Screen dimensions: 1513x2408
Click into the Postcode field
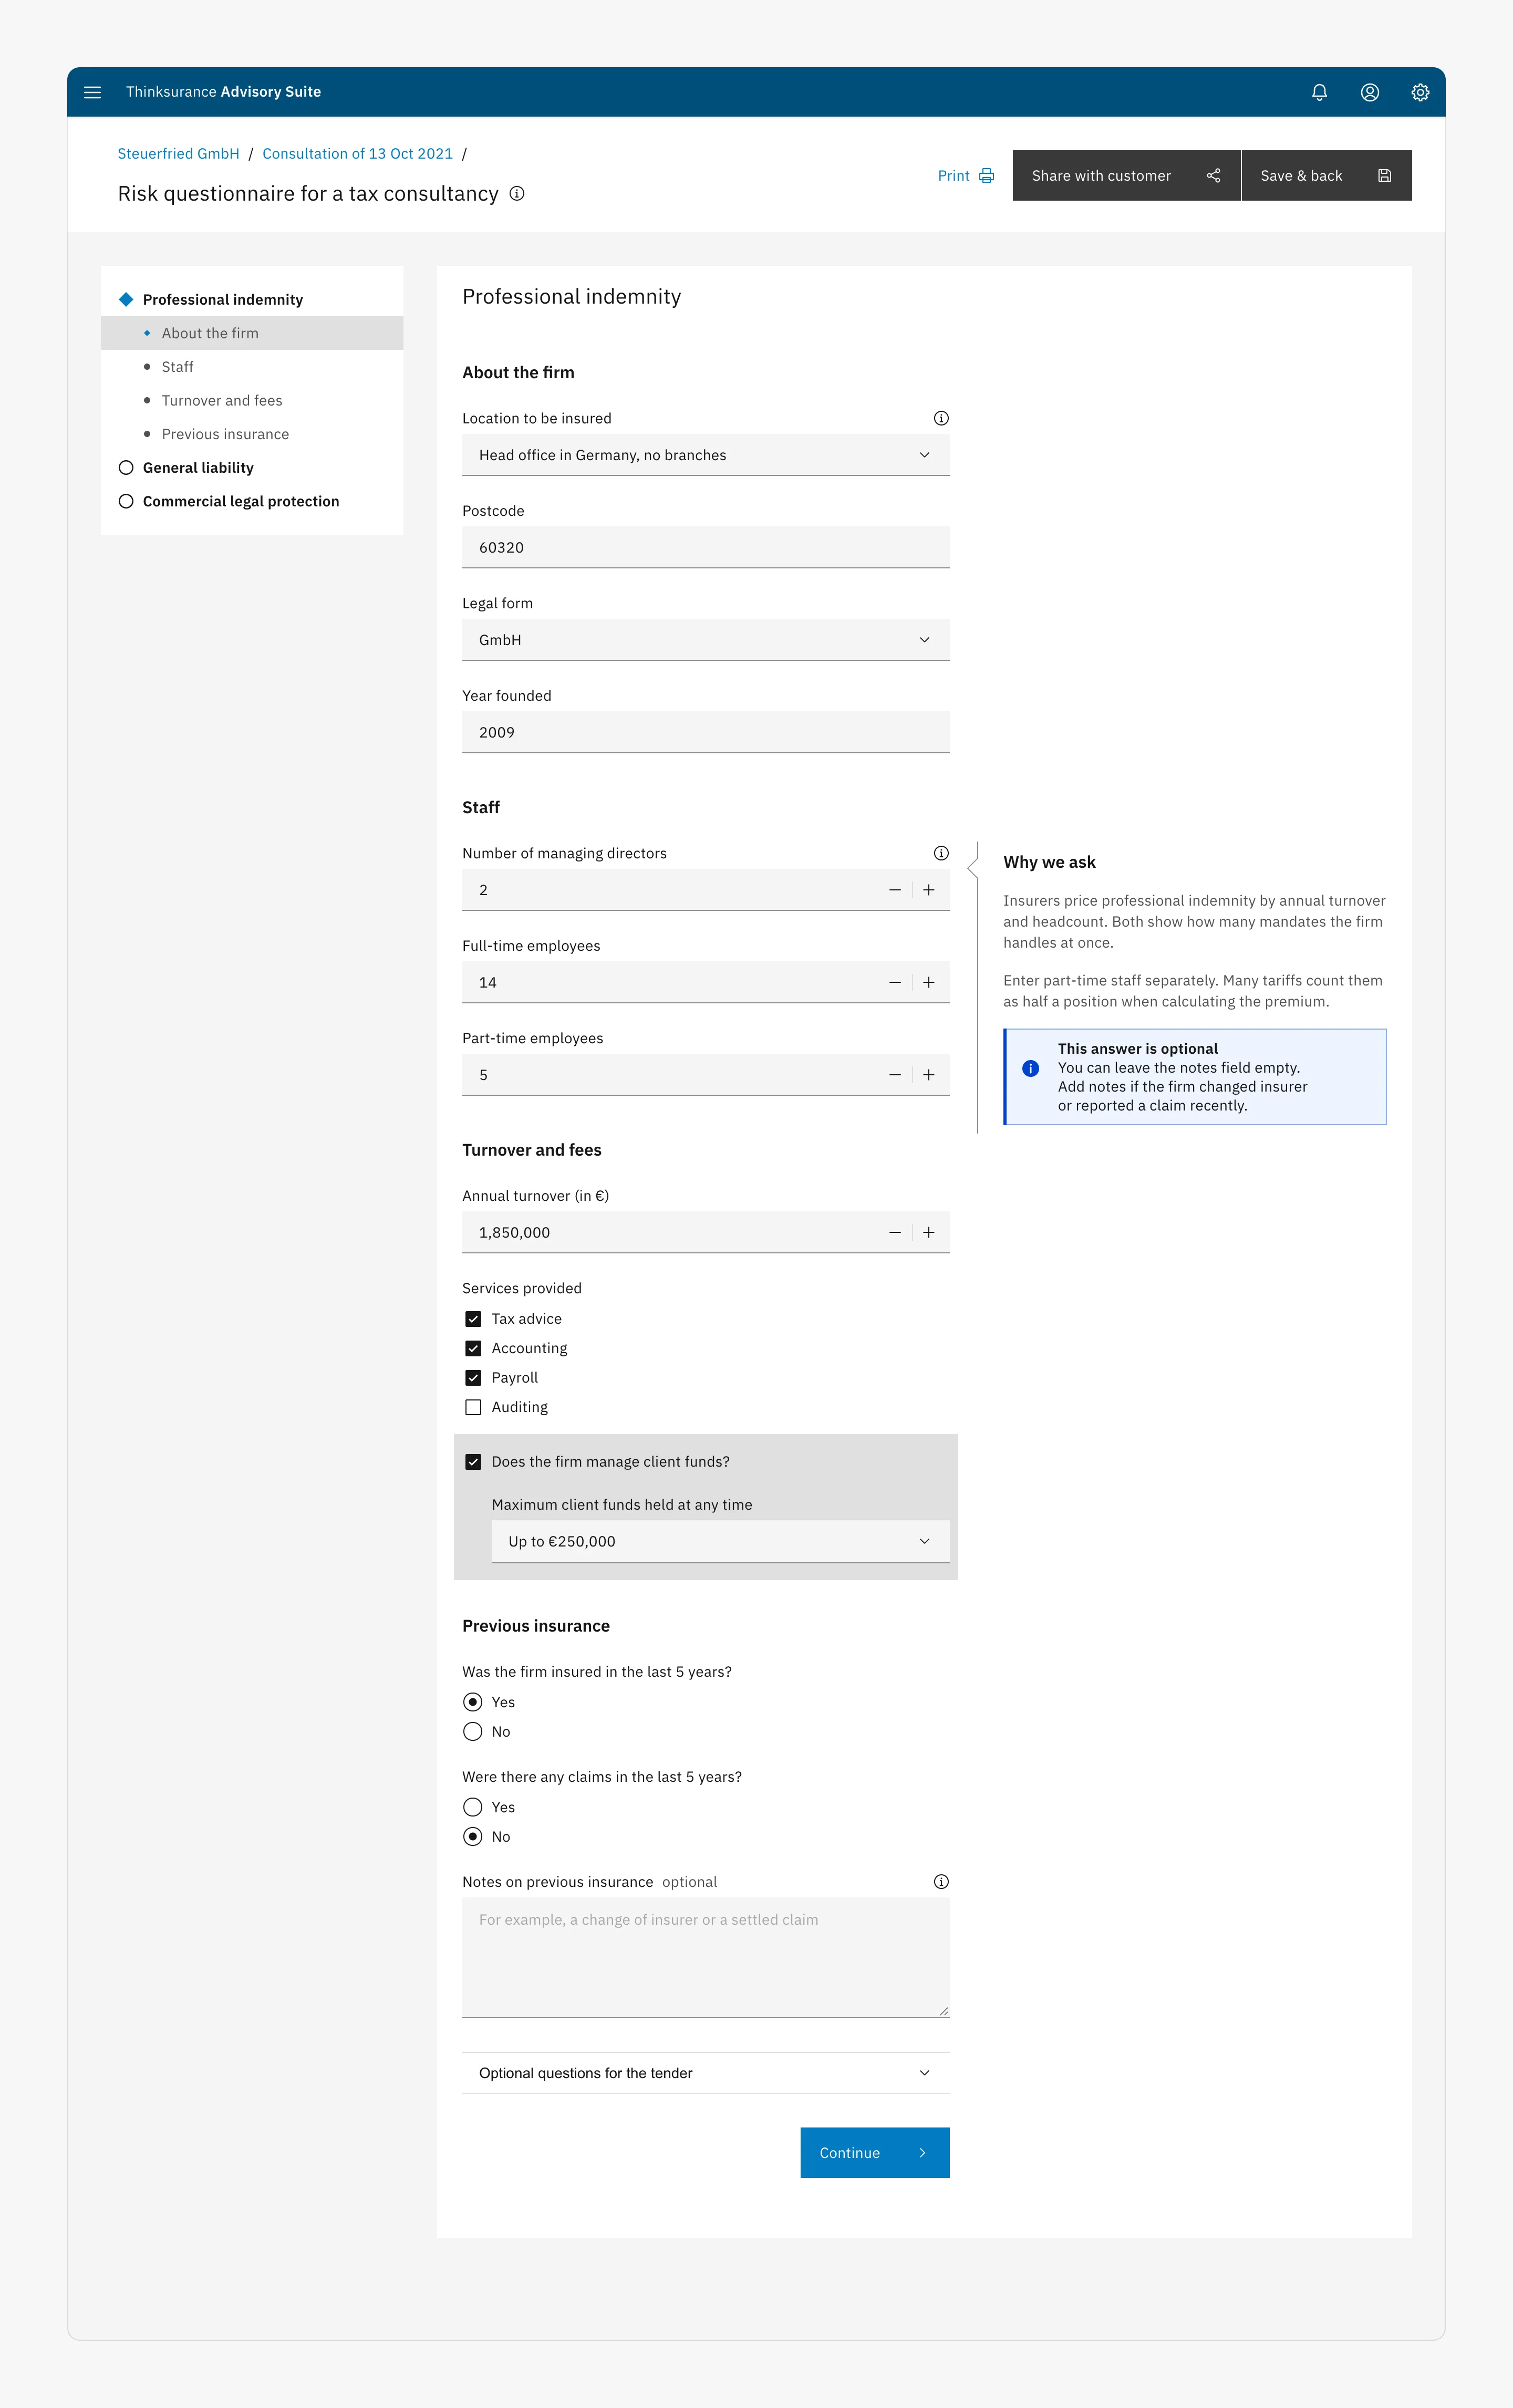705,547
